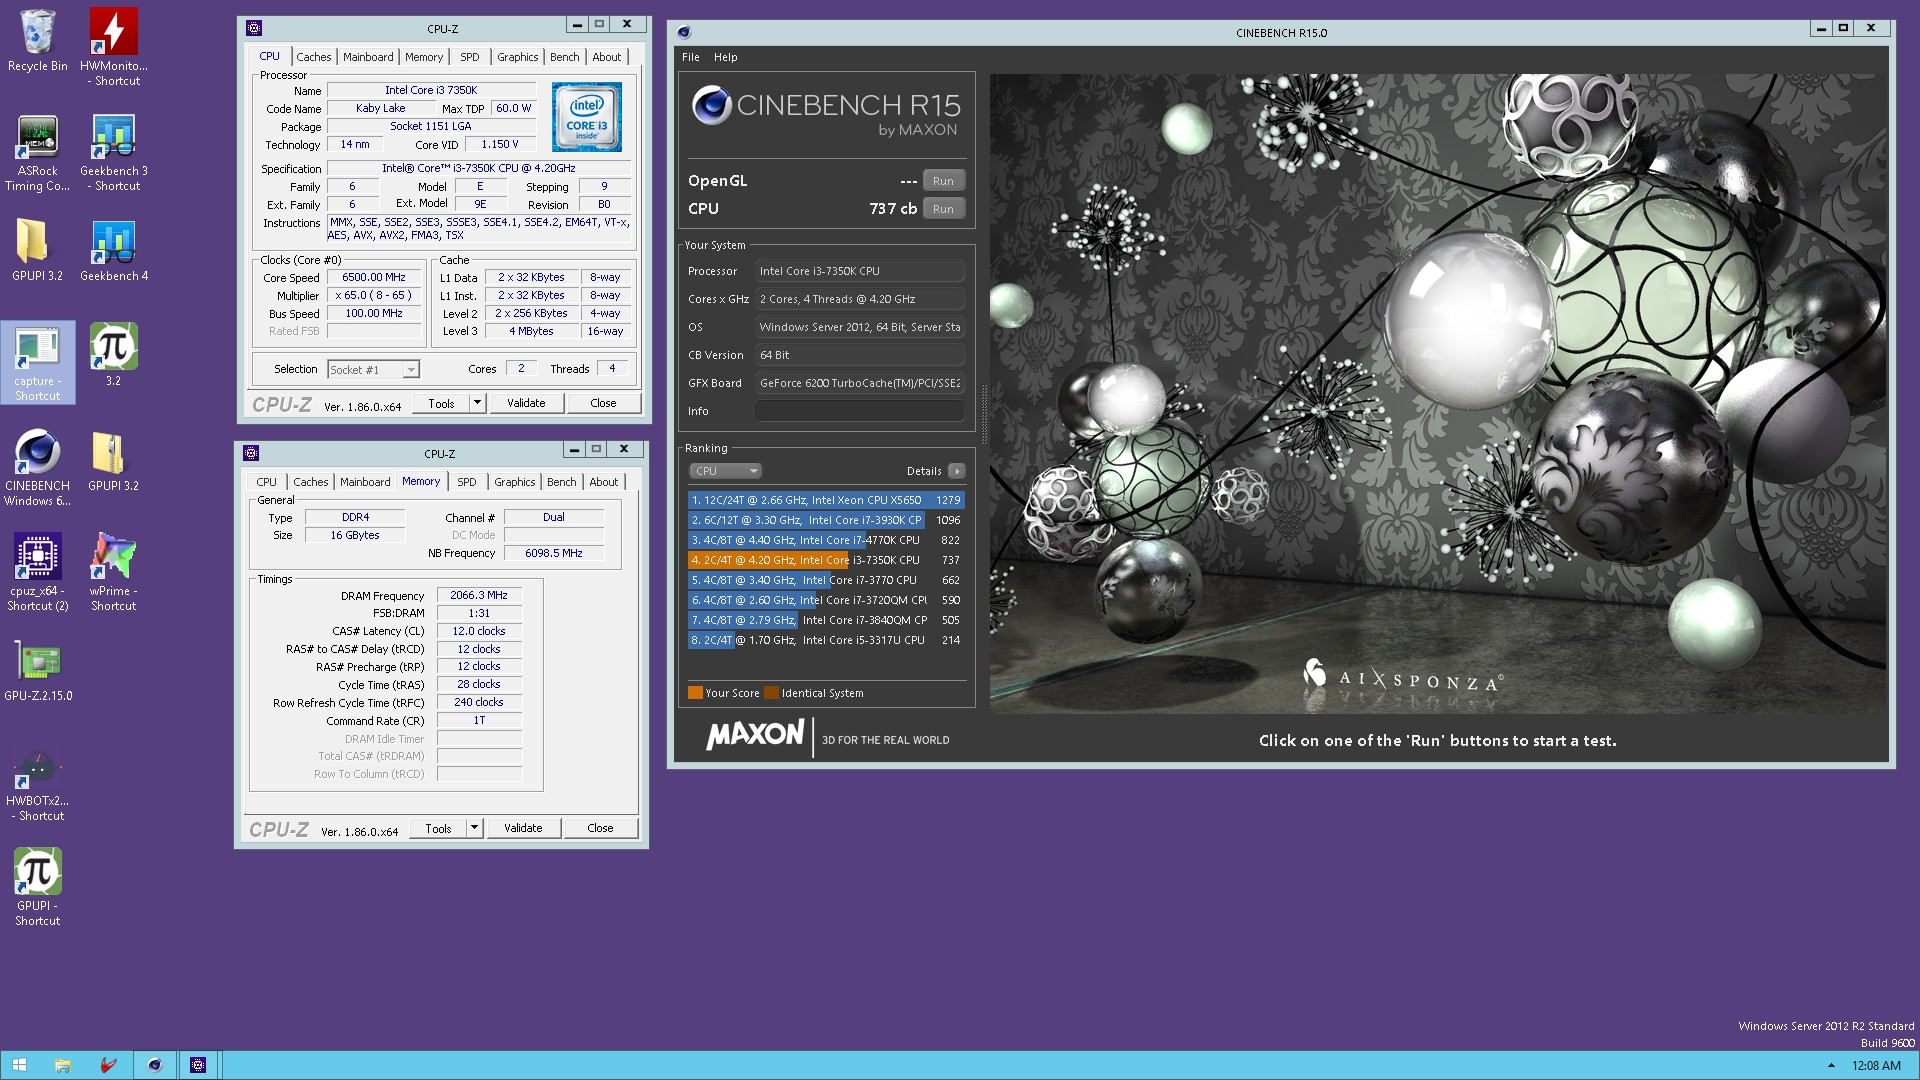Screen dimensions: 1920x1080
Task: Open the Mainboard tab in top CPU-Z window
Action: [368, 57]
